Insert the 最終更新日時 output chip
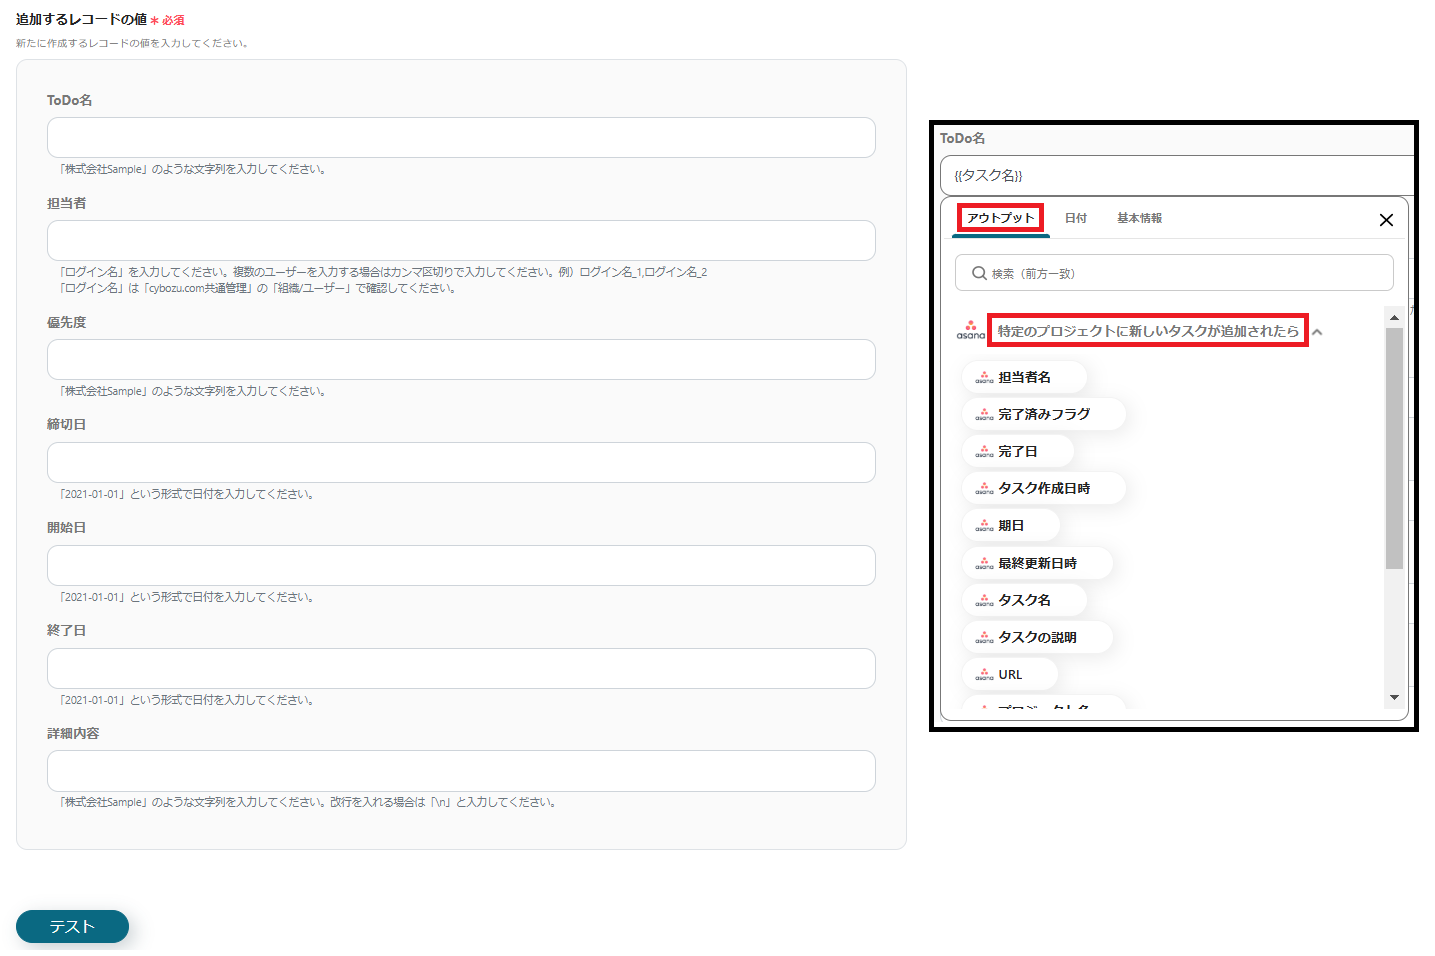The image size is (1435, 956). click(1037, 563)
